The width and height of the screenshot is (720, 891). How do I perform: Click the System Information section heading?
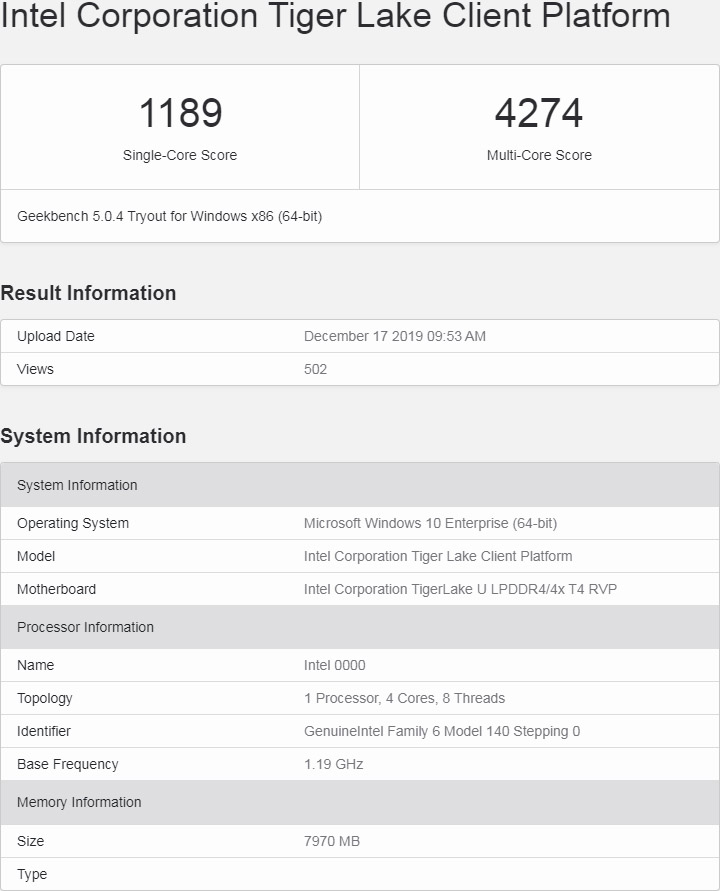[x=93, y=436]
